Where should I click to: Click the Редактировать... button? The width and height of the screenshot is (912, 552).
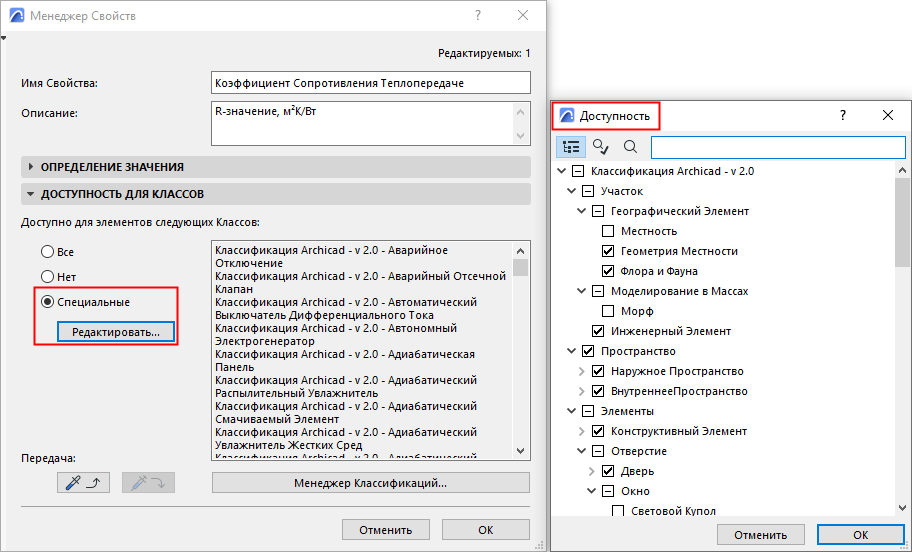point(116,332)
